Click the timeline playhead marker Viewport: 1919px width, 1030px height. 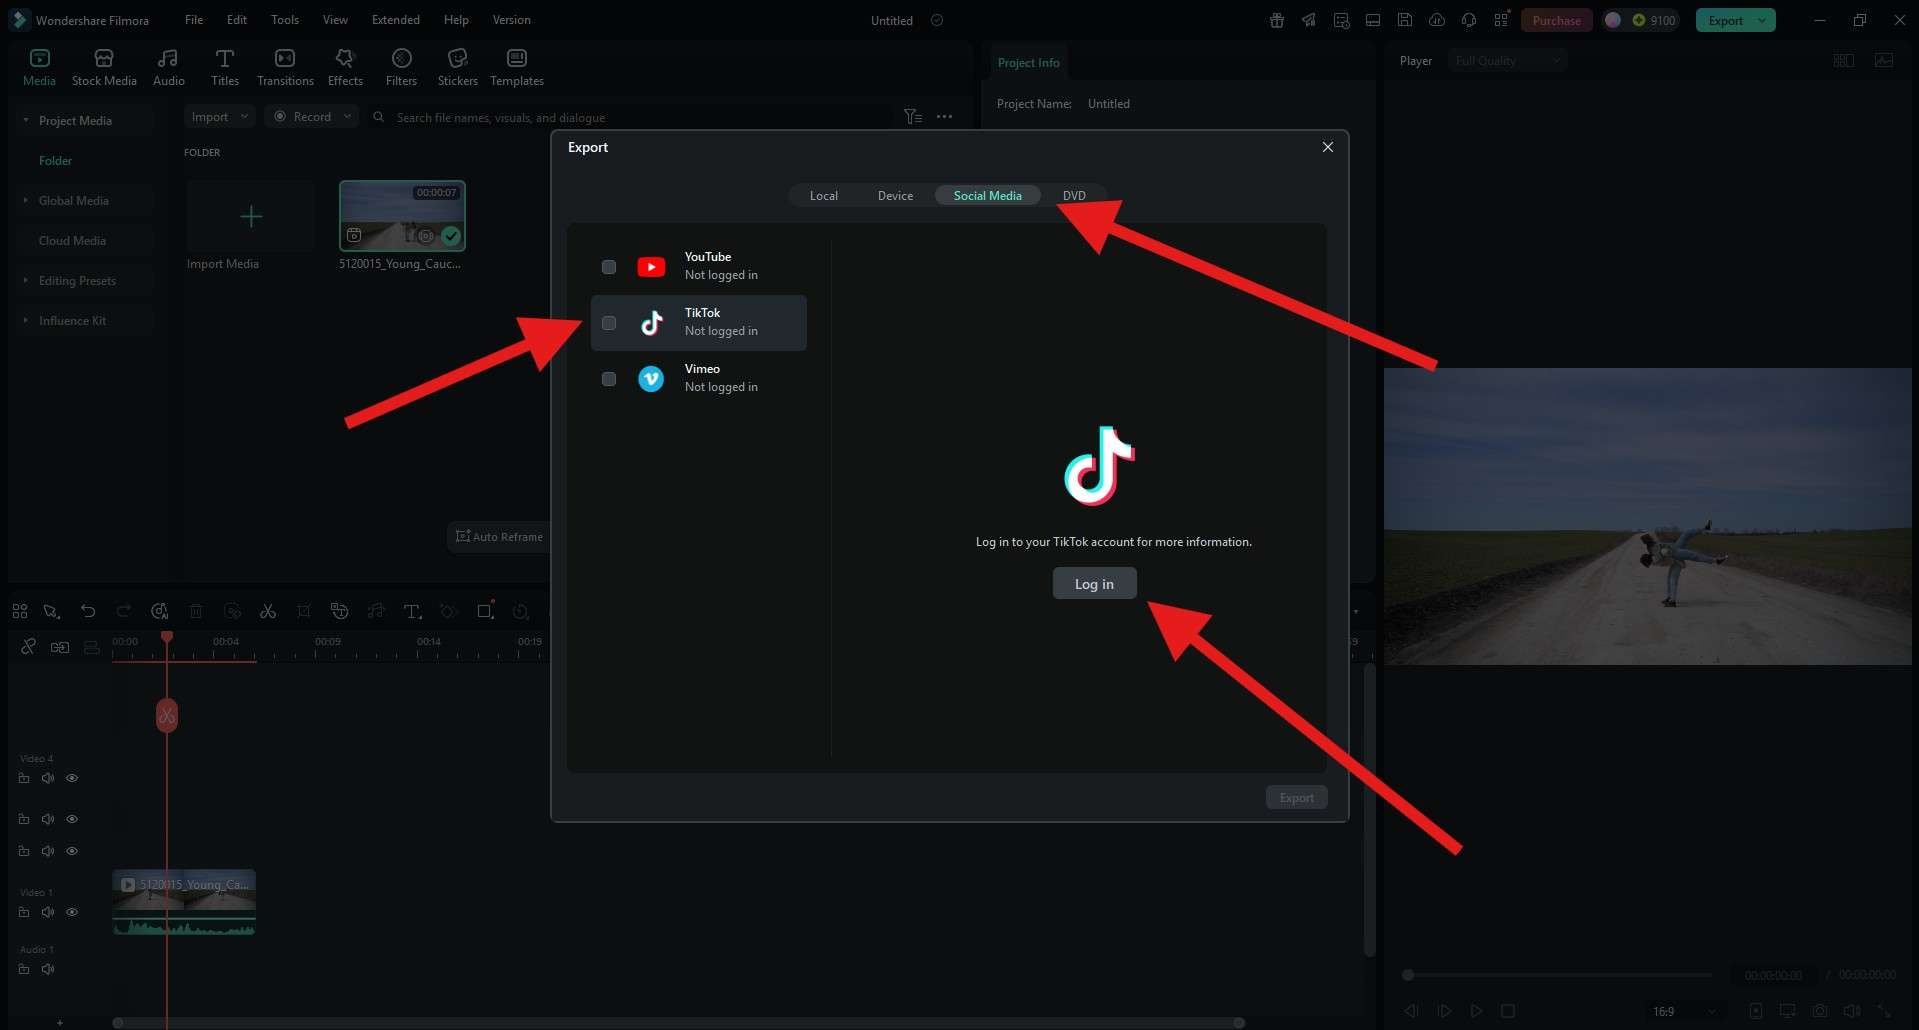tap(167, 637)
